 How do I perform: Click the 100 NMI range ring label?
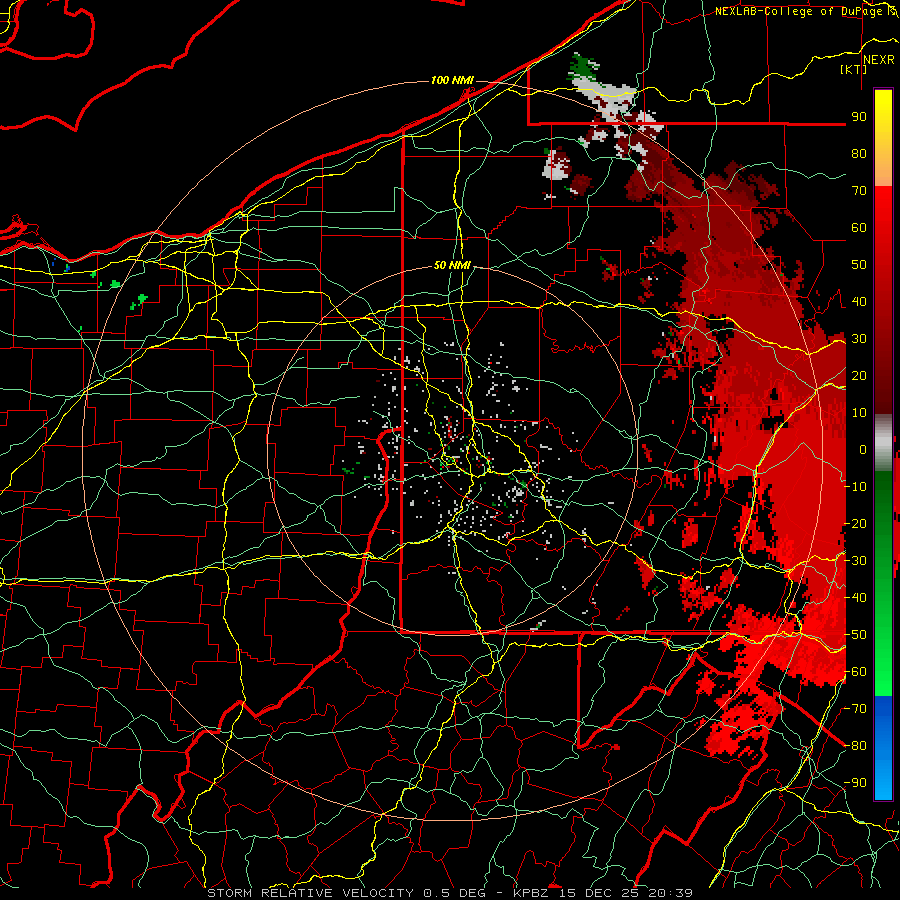tap(452, 80)
